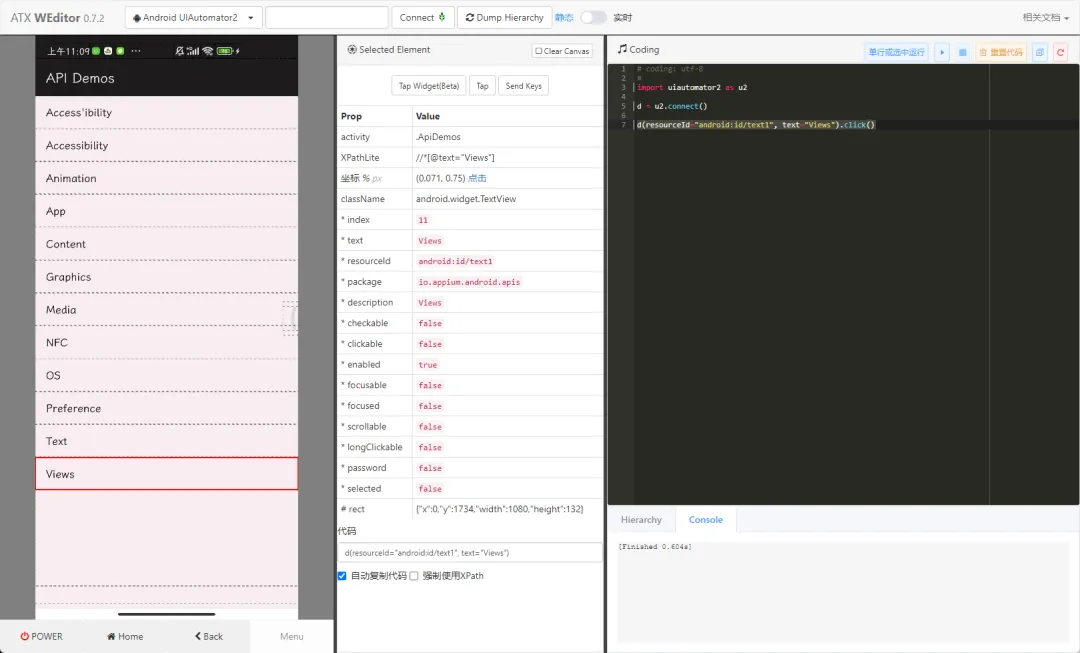
Task: Select the highlighted Views item
Action: tap(167, 474)
